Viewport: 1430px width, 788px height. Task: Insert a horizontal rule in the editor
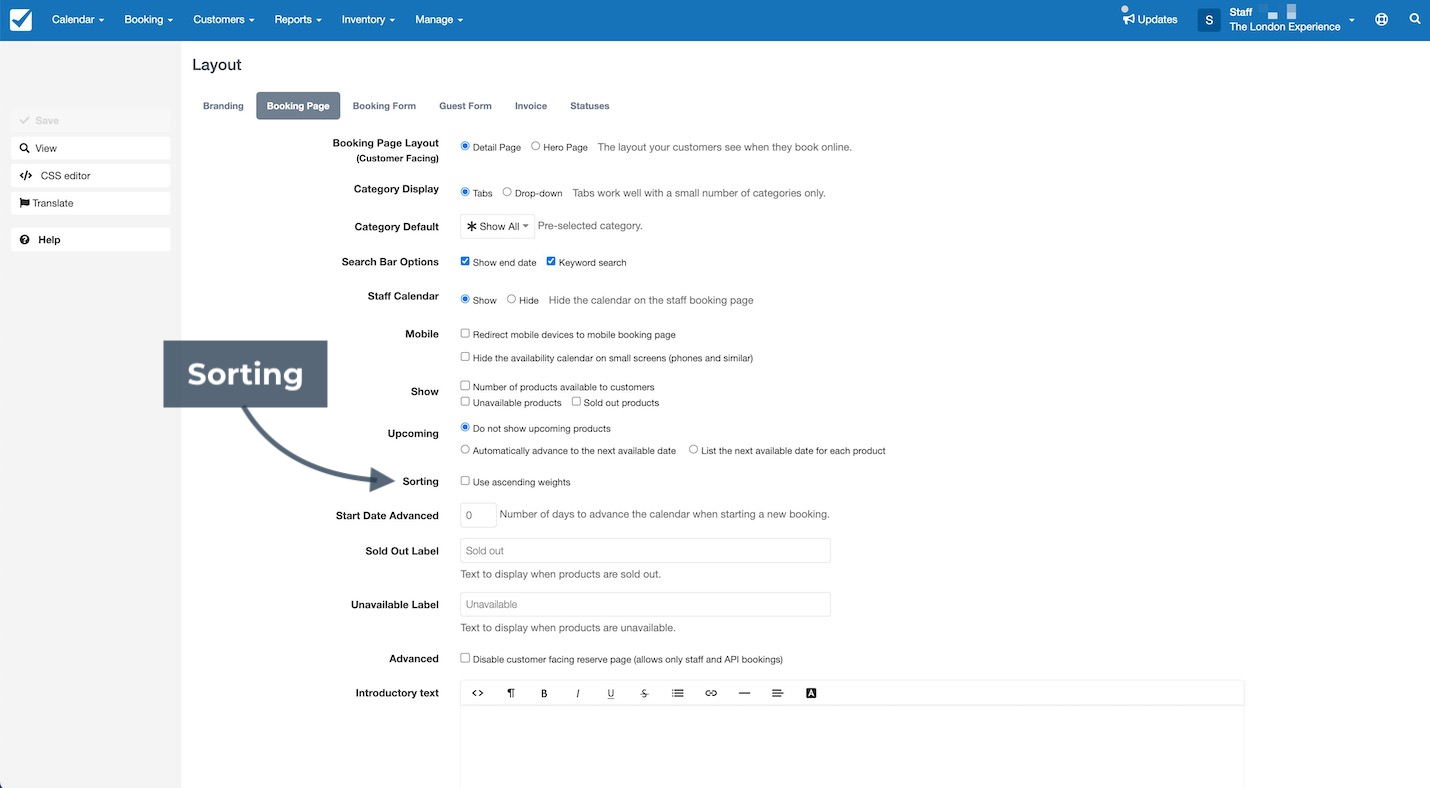(744, 693)
